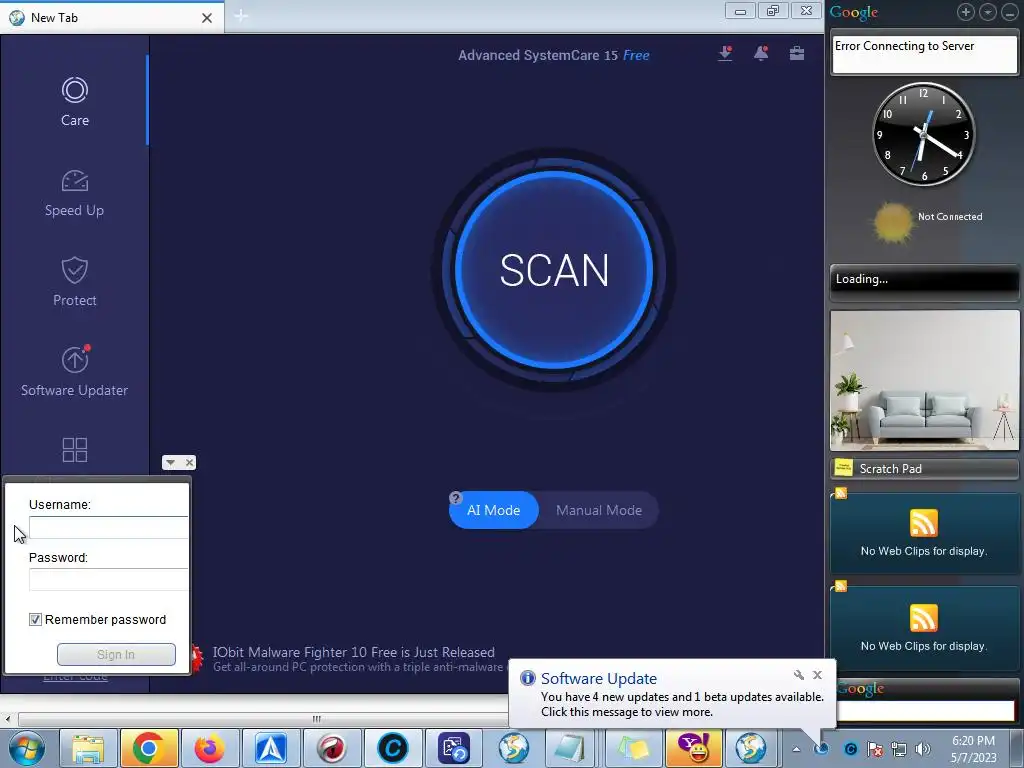This screenshot has width=1024, height=768.
Task: Open the Protect shield section
Action: 74,281
